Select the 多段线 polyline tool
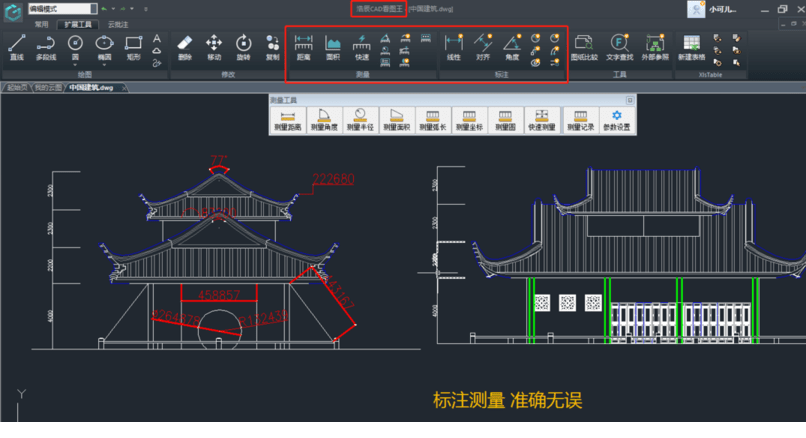This screenshot has width=806, height=438. (46, 46)
